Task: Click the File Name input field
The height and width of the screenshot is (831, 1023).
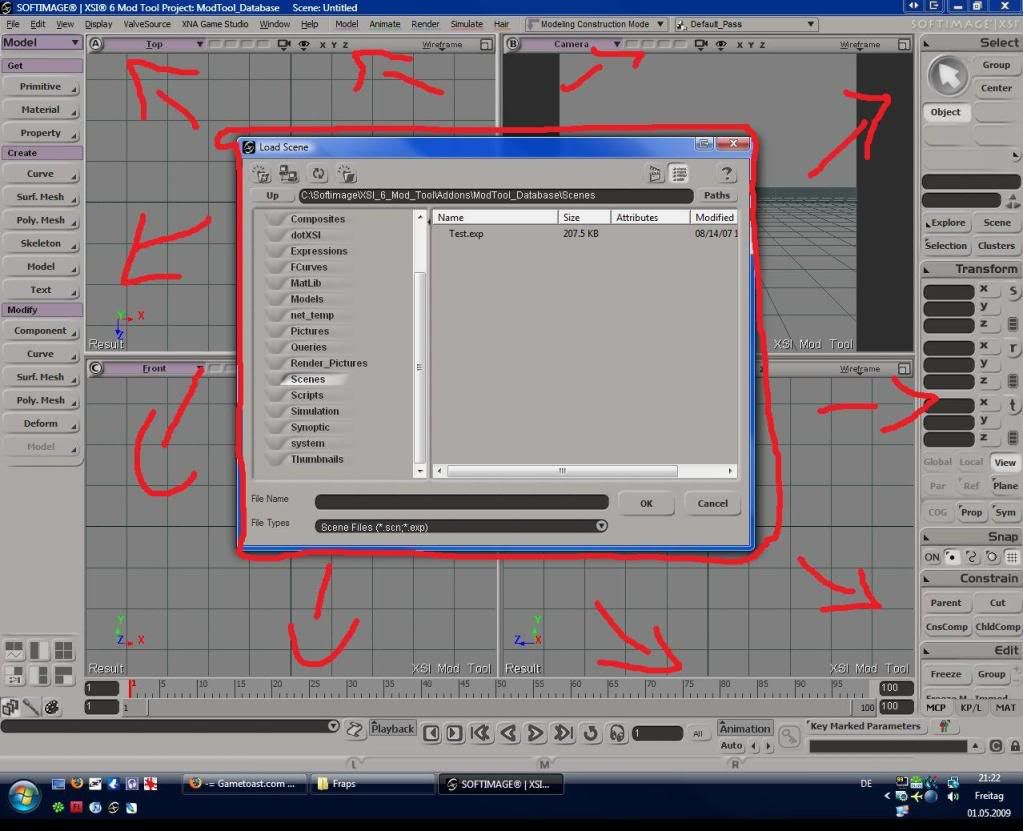Action: click(x=461, y=502)
